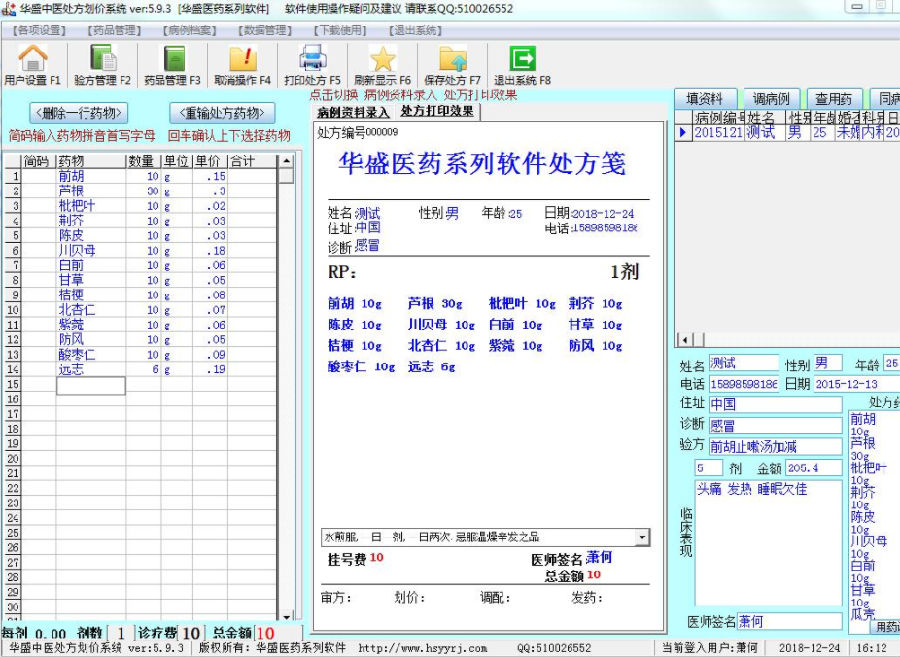Select the 处方打印效果 tab

point(437,111)
